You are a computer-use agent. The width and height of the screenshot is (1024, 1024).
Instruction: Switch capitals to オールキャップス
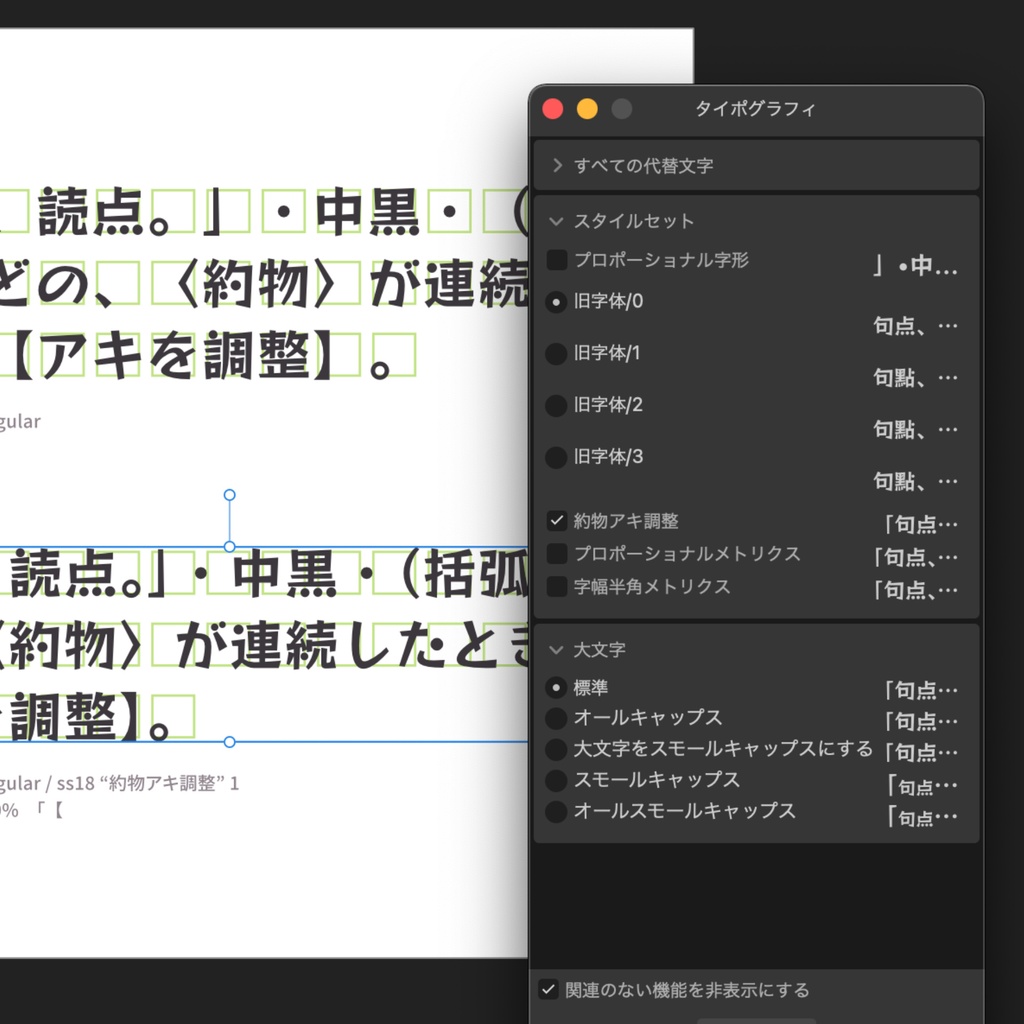pyautogui.click(x=556, y=717)
